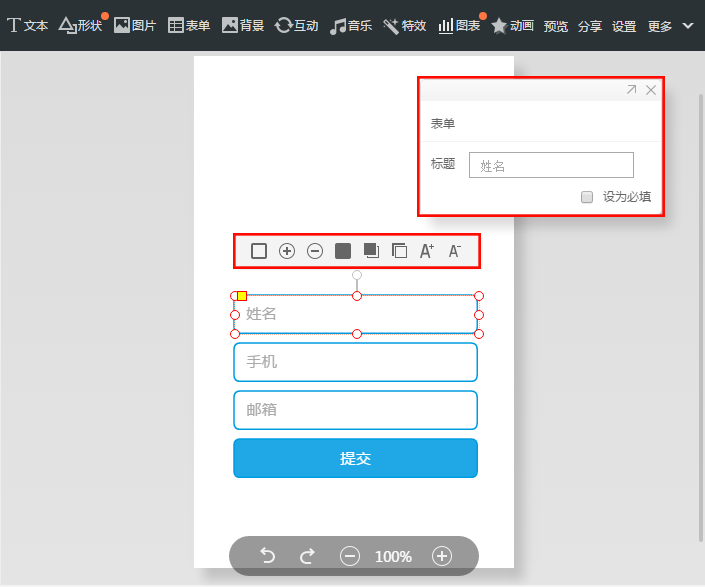Open the 表单 form tool
Image resolution: width=705 pixels, height=587 pixels.
(189, 26)
